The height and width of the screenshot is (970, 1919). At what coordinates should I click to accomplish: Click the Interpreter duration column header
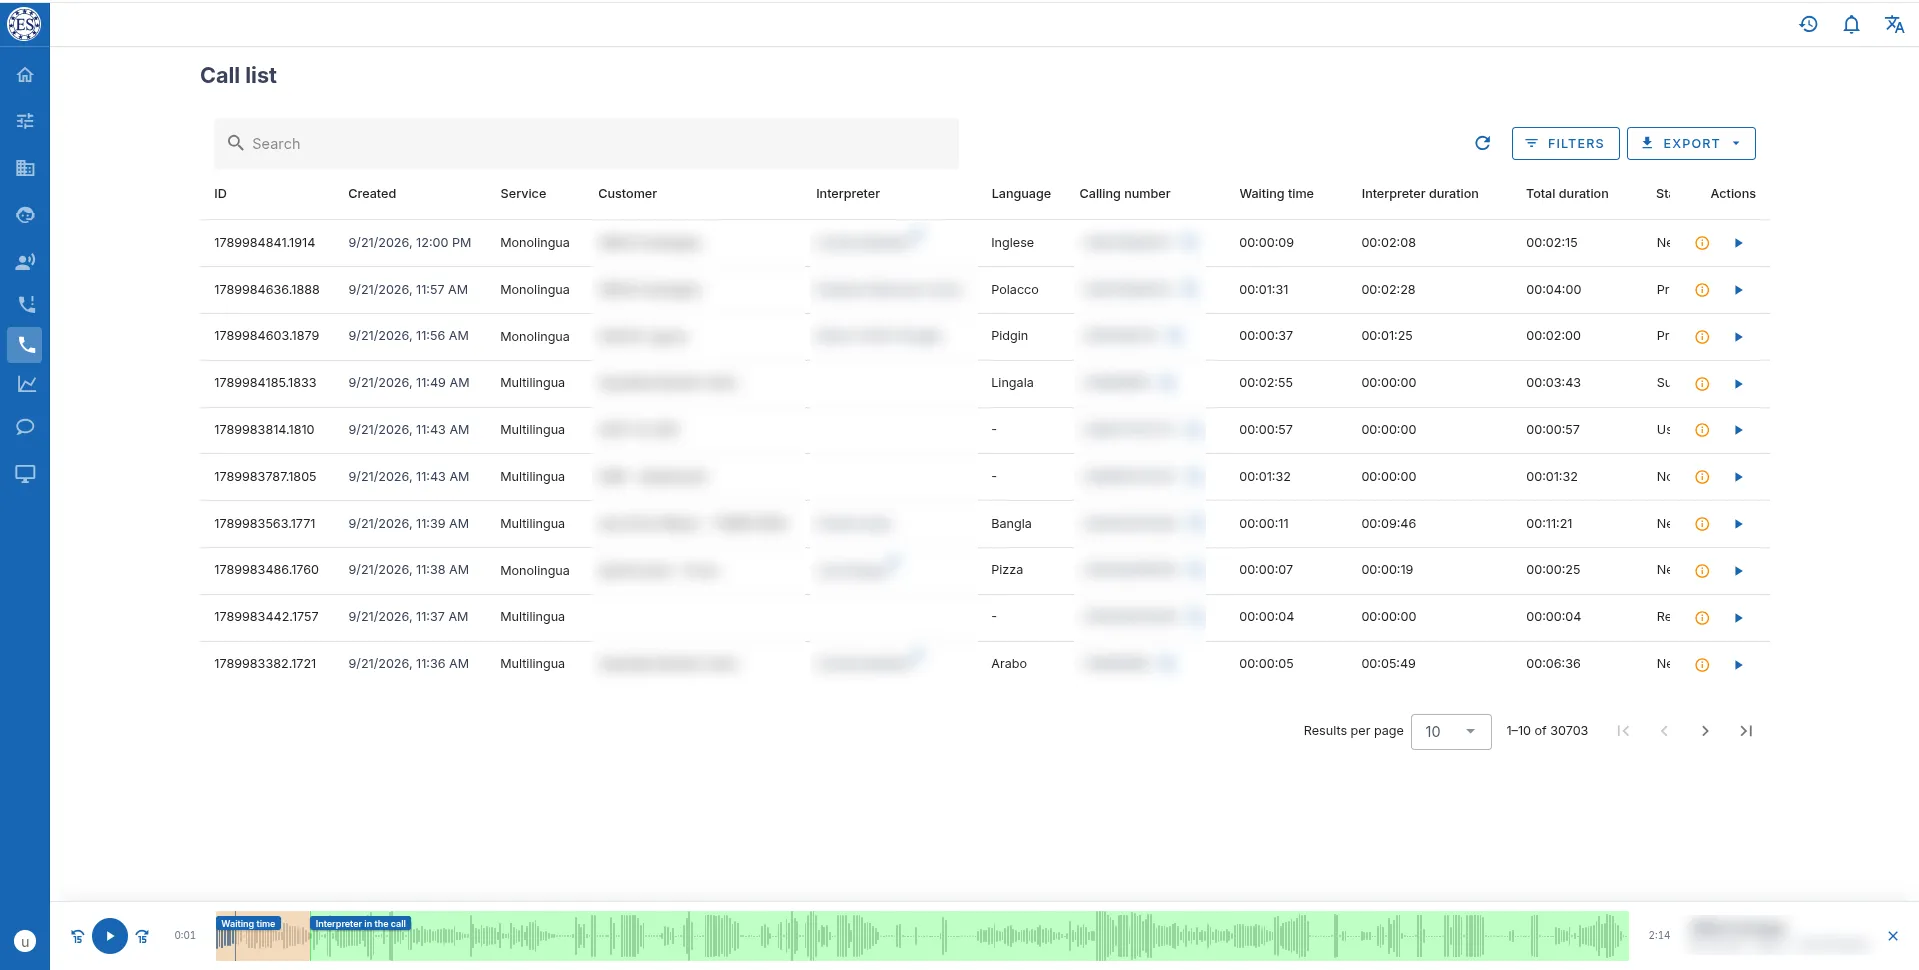tap(1419, 194)
